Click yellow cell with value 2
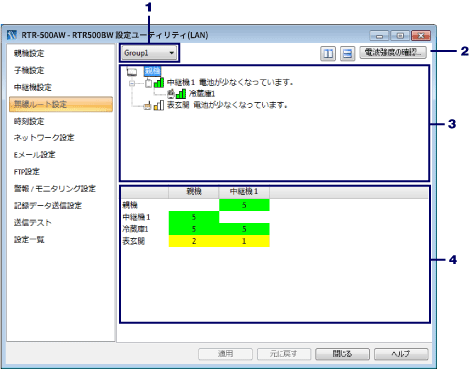Screen dimensions: 469x370 coord(194,241)
